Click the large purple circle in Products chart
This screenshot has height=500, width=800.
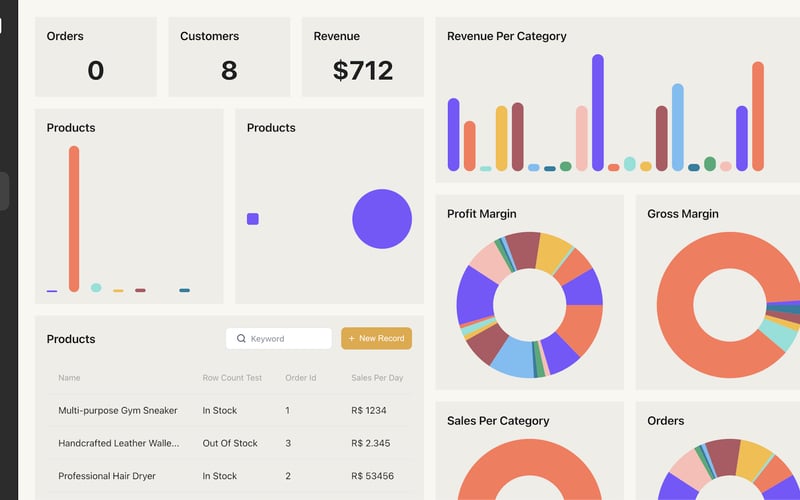382,219
